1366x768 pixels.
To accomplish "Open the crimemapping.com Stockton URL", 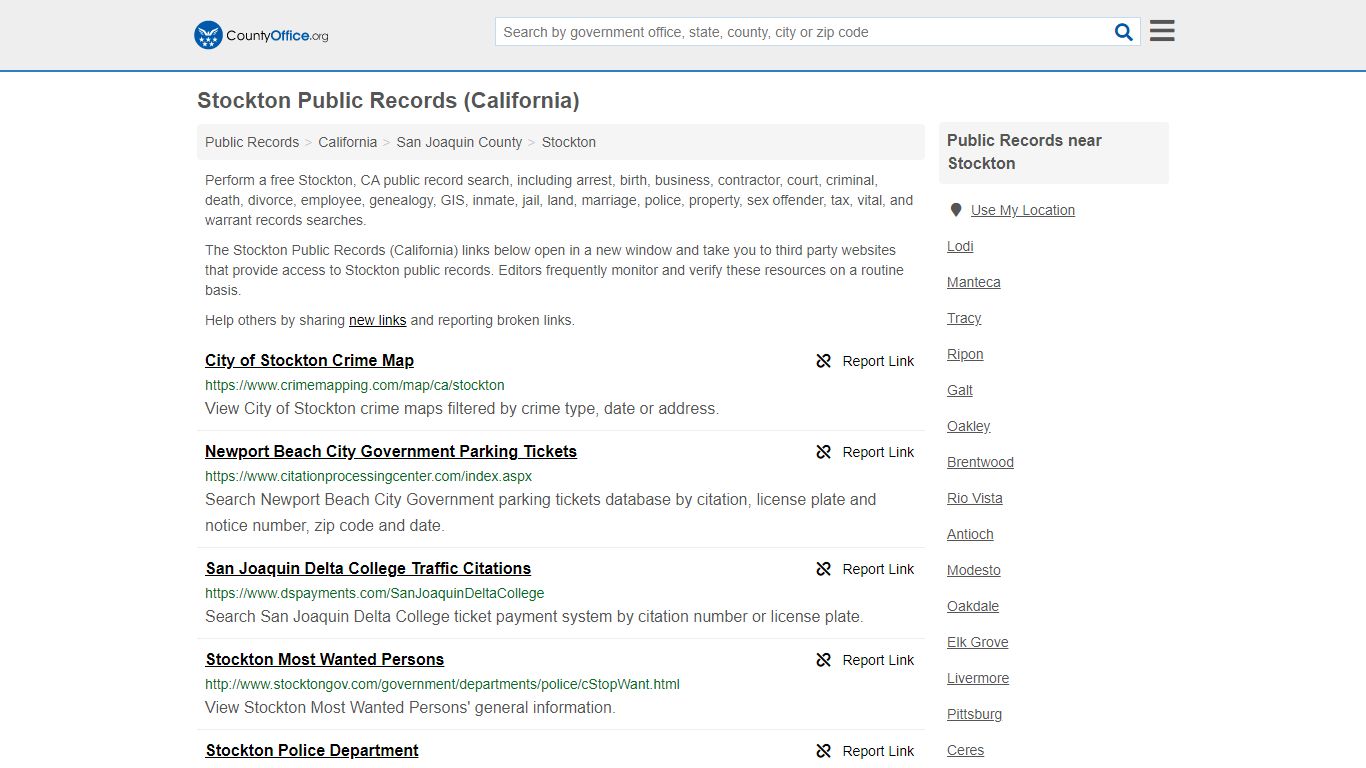I will pyautogui.click(x=355, y=385).
